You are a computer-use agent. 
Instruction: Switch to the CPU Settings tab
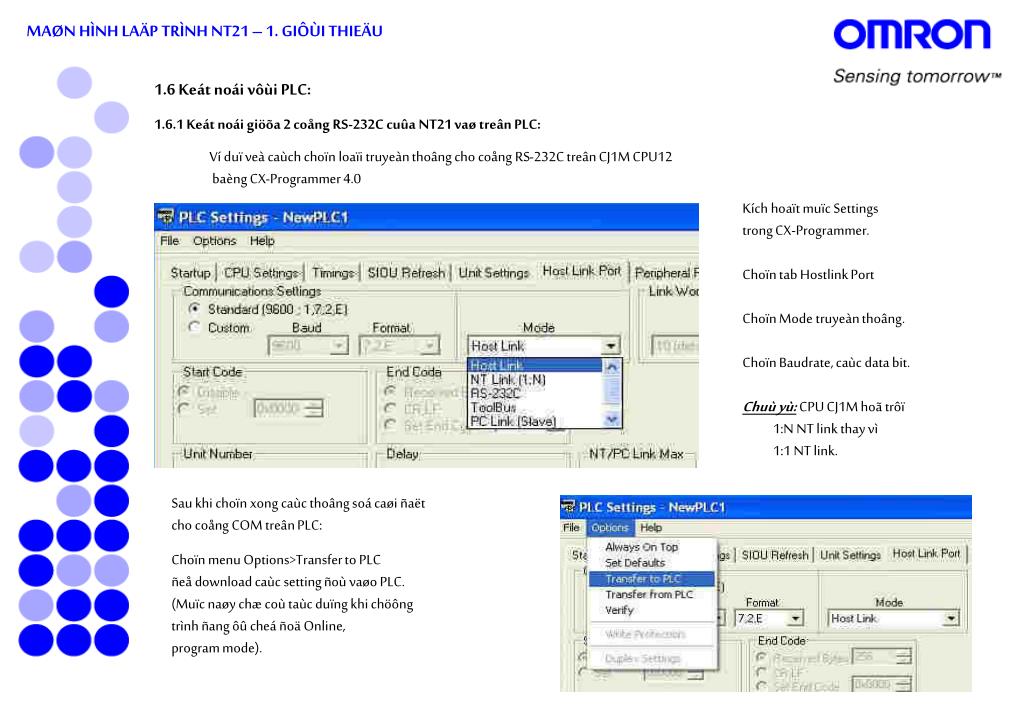coord(261,273)
